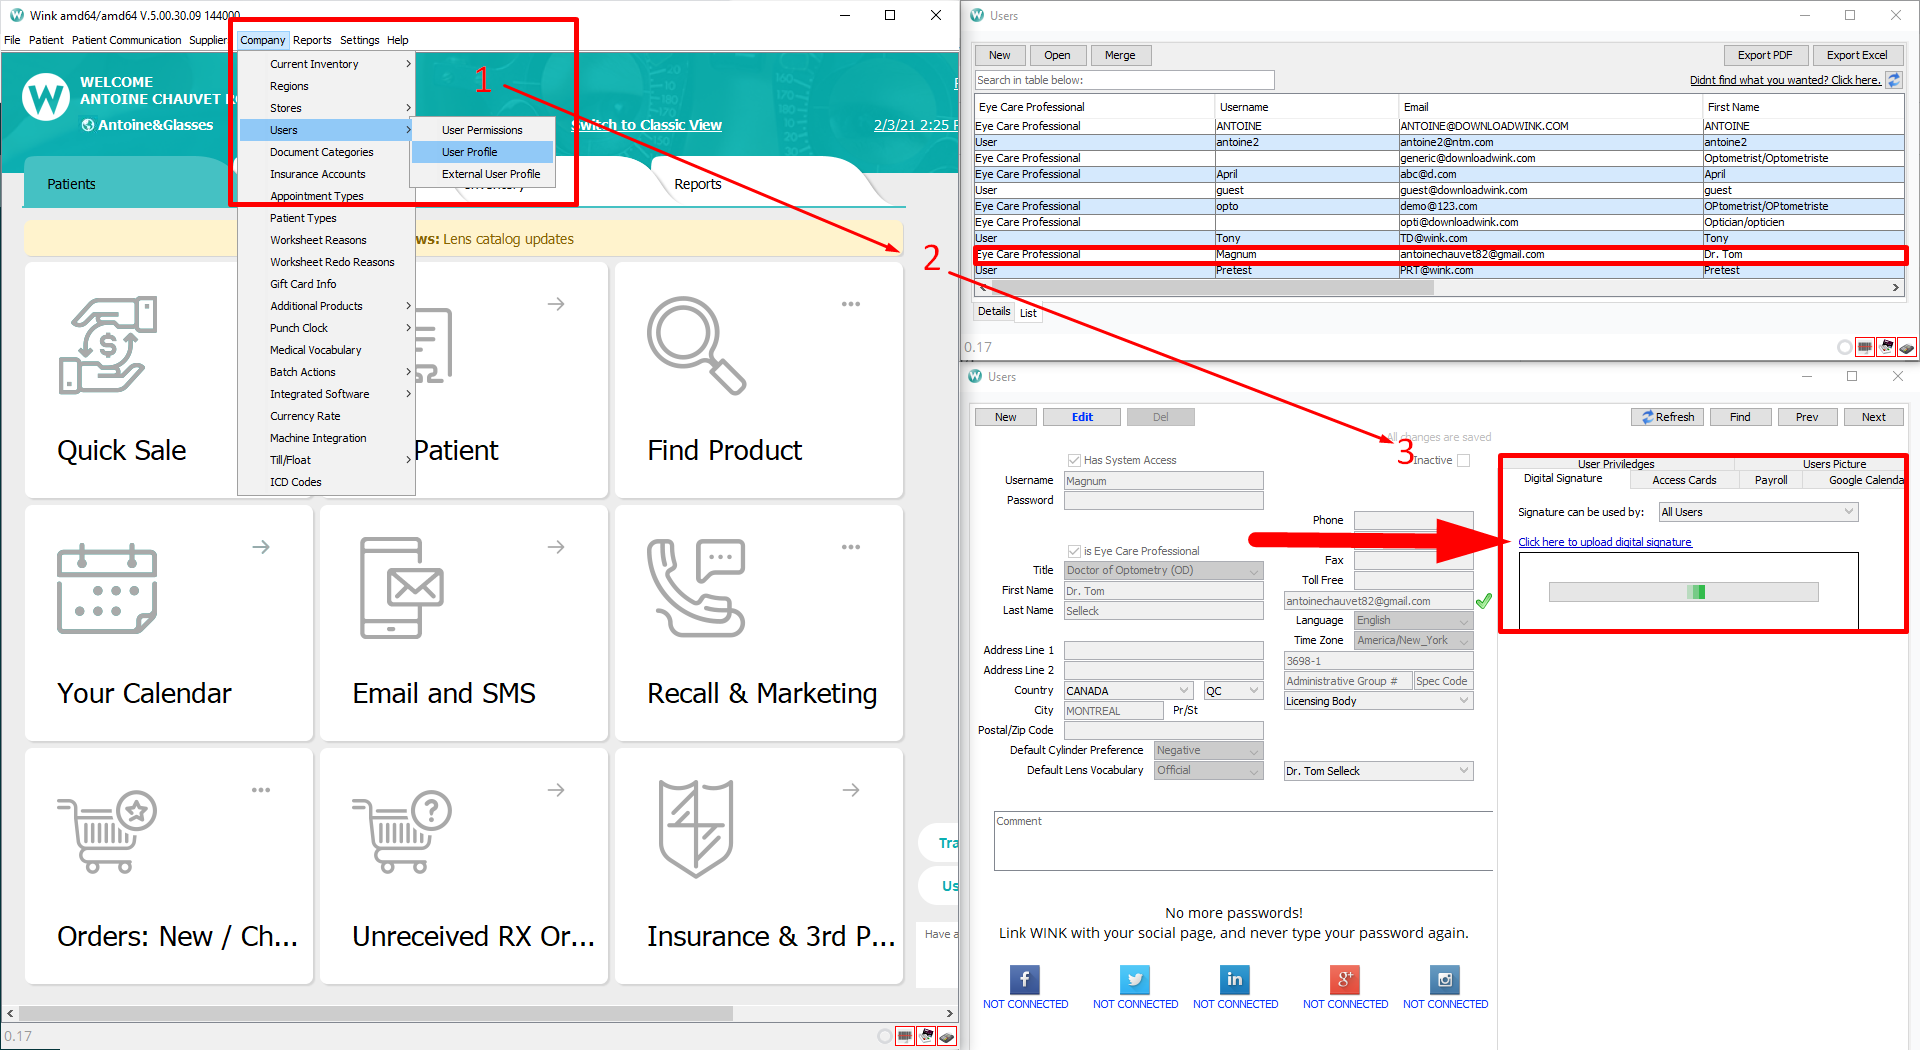
Task: Click the Merge button in Users list
Action: 1120,55
